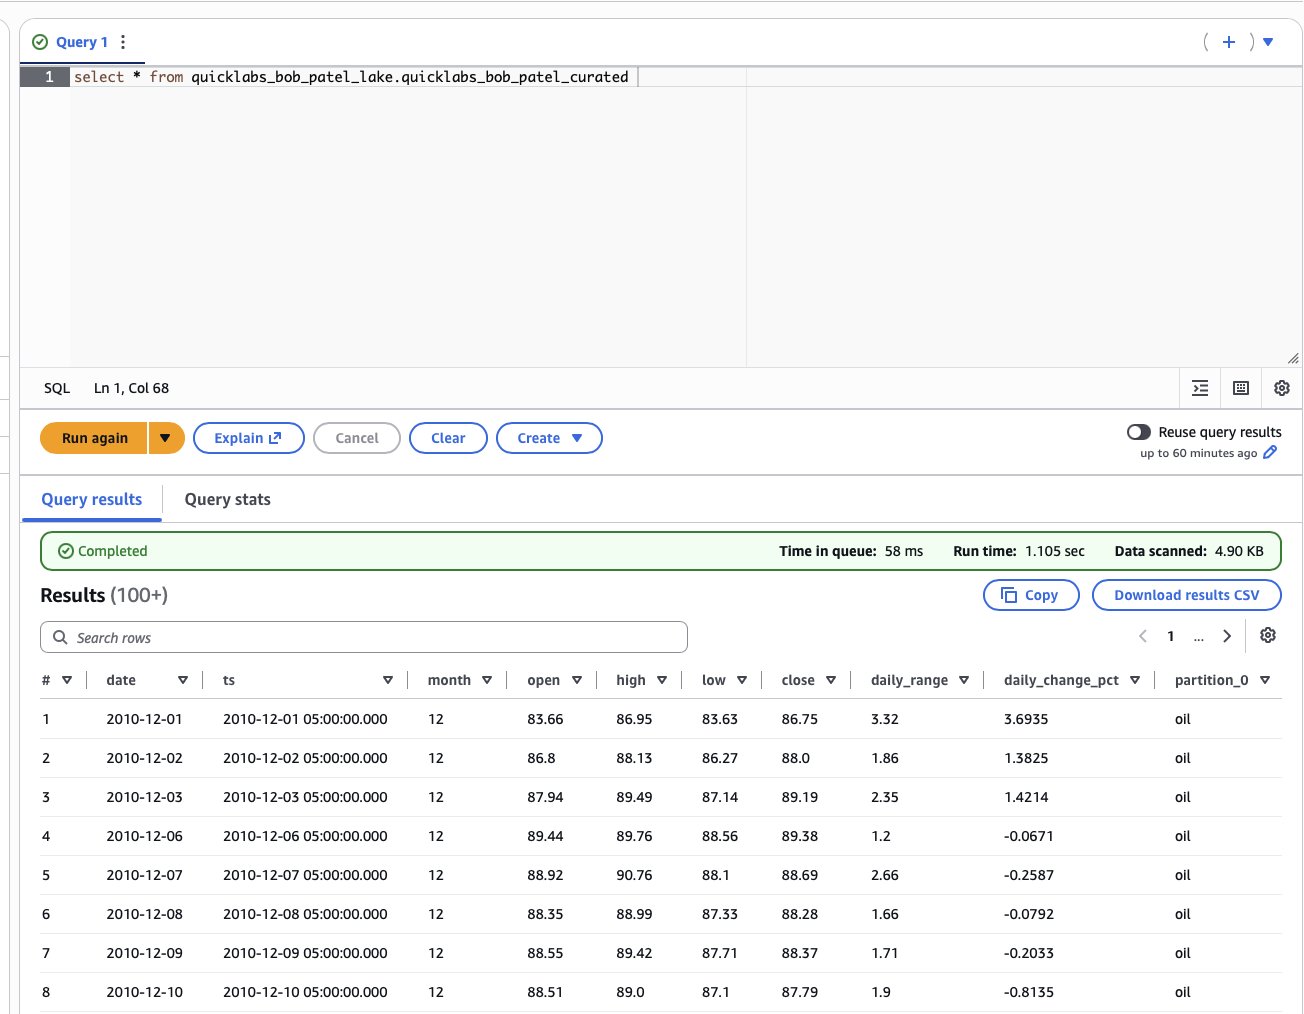
Task: Select daily_range value 1.71
Action: pos(885,953)
